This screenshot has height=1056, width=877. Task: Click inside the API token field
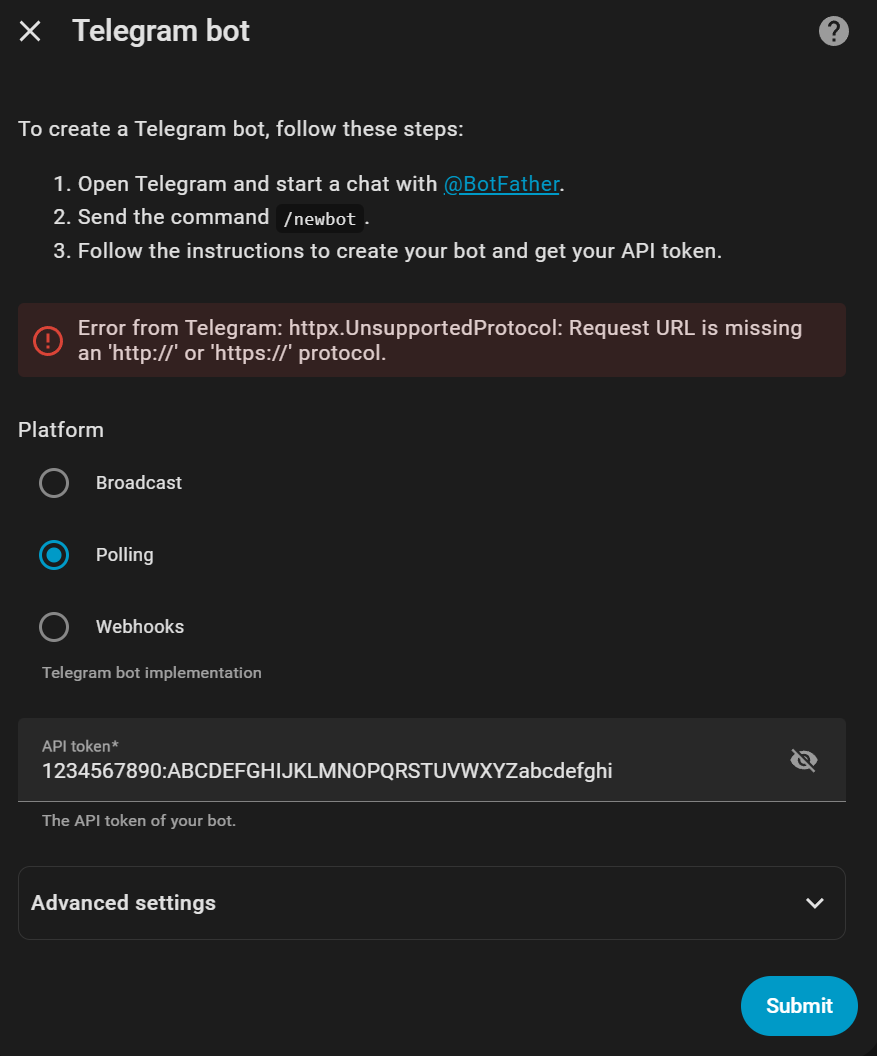click(x=400, y=771)
